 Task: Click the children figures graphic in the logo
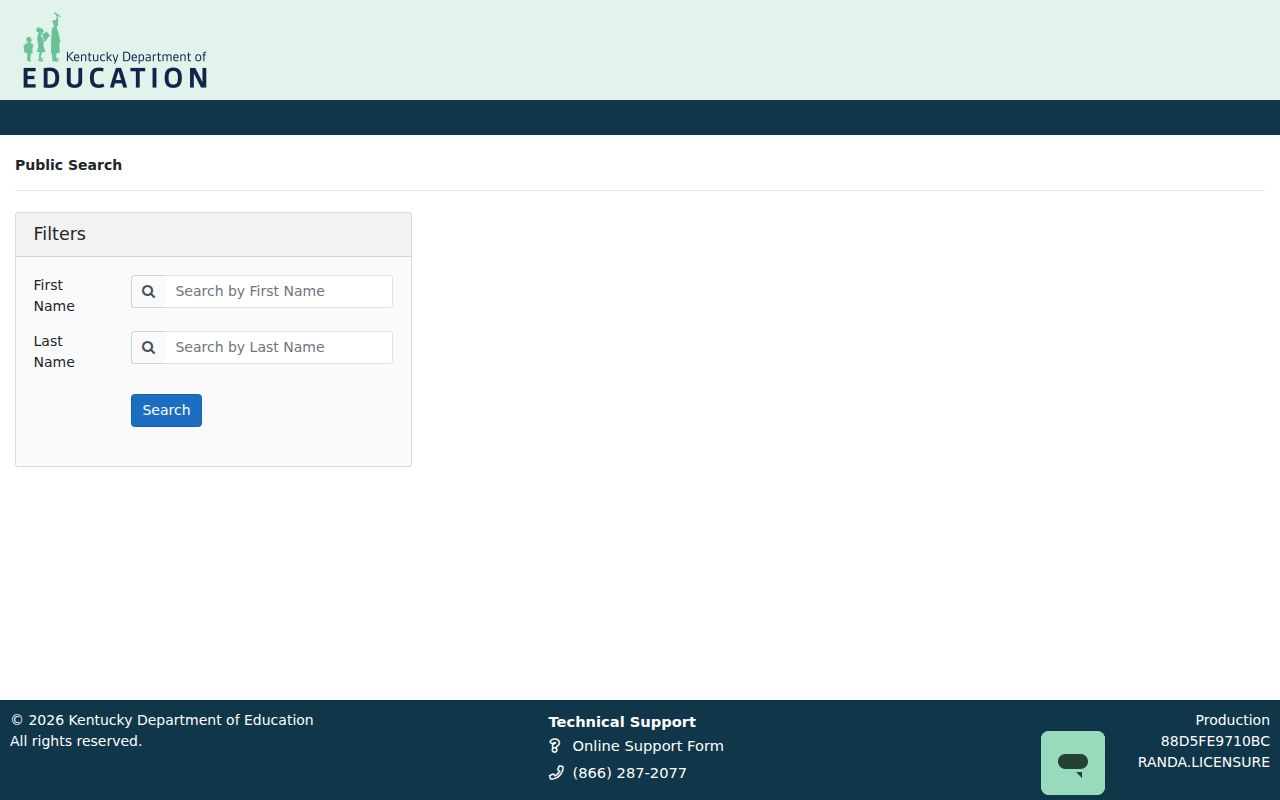pos(42,38)
